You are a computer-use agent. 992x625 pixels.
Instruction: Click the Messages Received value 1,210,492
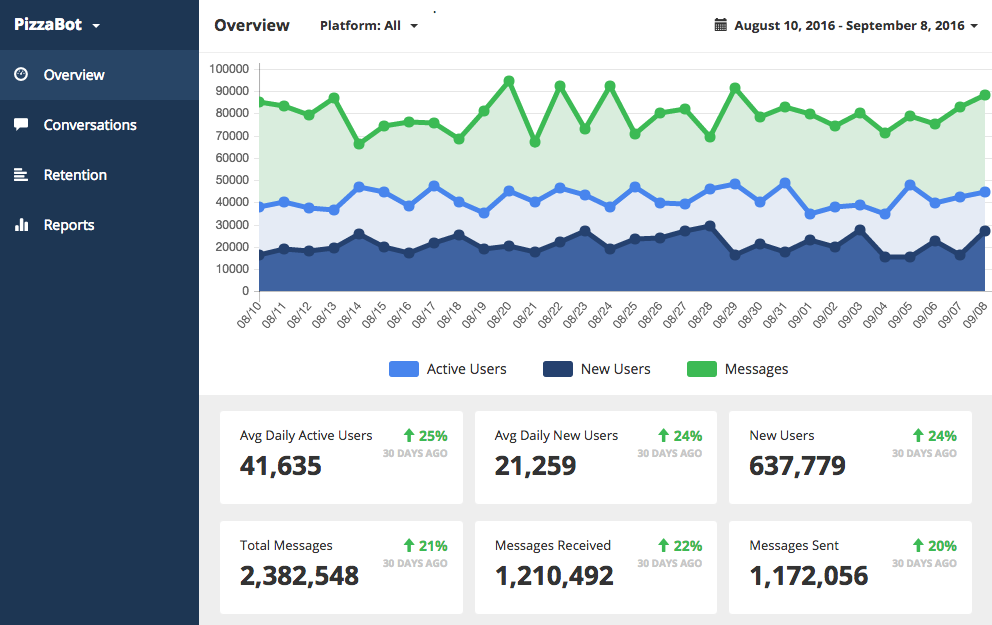tap(554, 576)
